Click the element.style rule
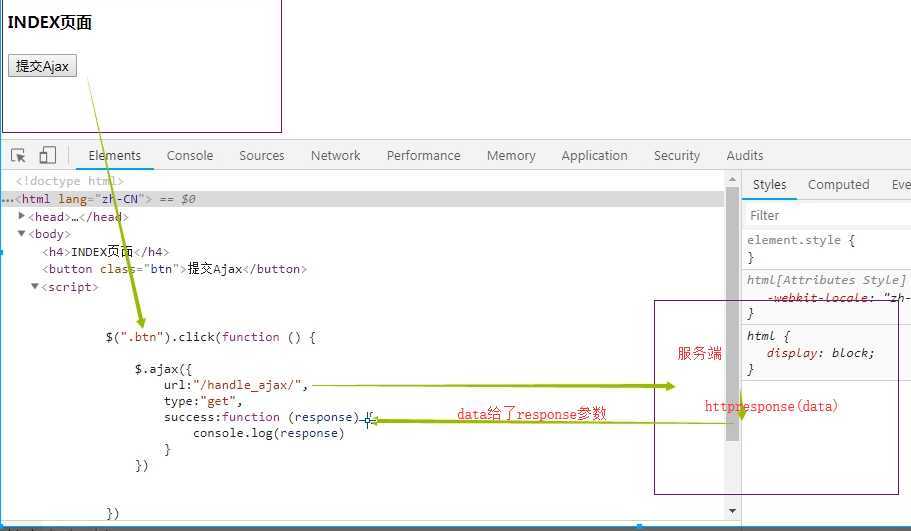Screen dimensions: 911x531 [801, 240]
